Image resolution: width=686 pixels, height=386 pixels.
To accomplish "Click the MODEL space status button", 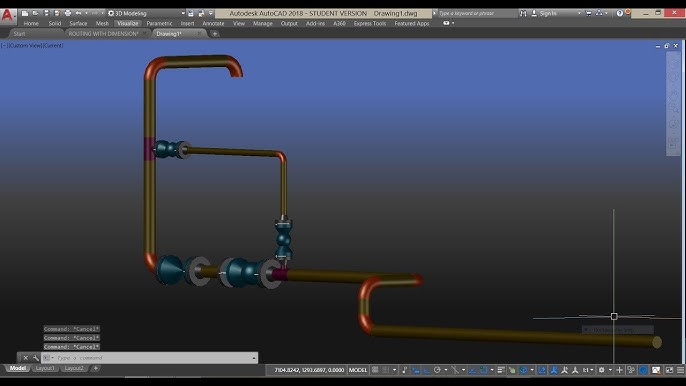I will click(357, 370).
